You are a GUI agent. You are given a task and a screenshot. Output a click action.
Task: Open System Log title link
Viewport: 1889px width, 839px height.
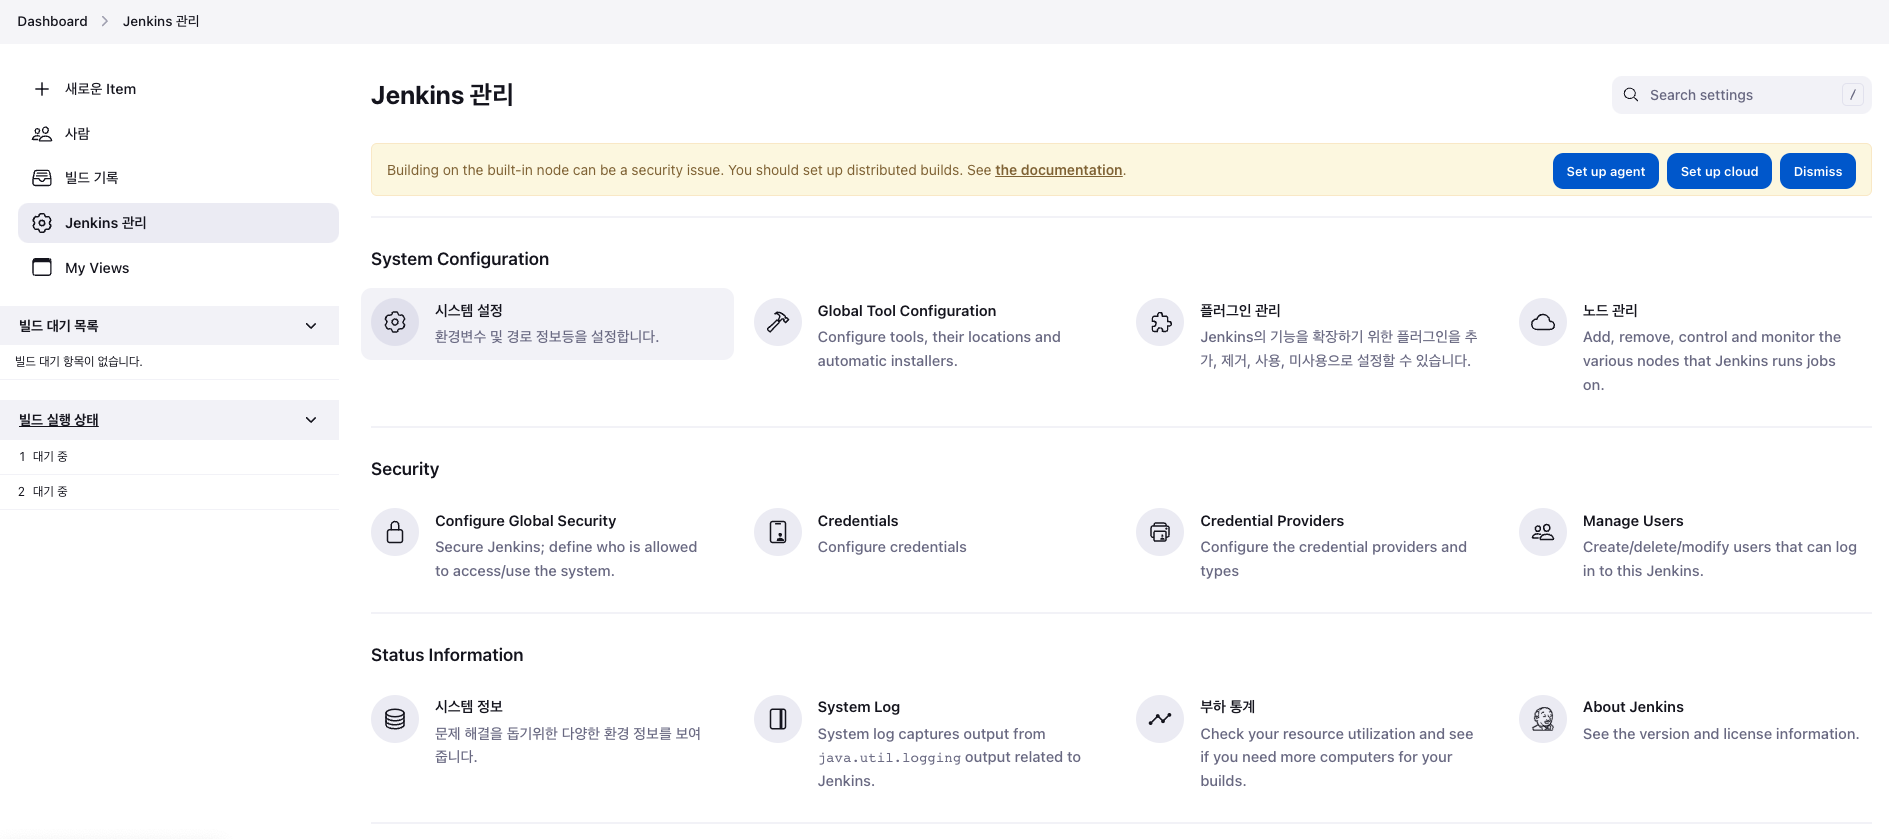(x=859, y=707)
